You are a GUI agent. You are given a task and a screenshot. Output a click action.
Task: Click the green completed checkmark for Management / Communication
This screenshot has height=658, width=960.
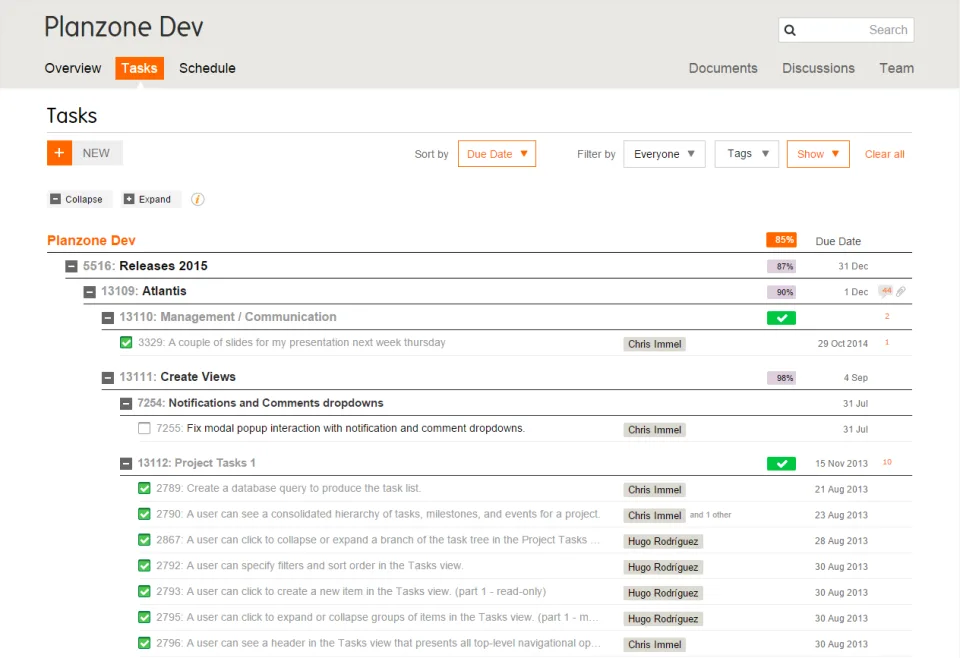[x=781, y=318]
